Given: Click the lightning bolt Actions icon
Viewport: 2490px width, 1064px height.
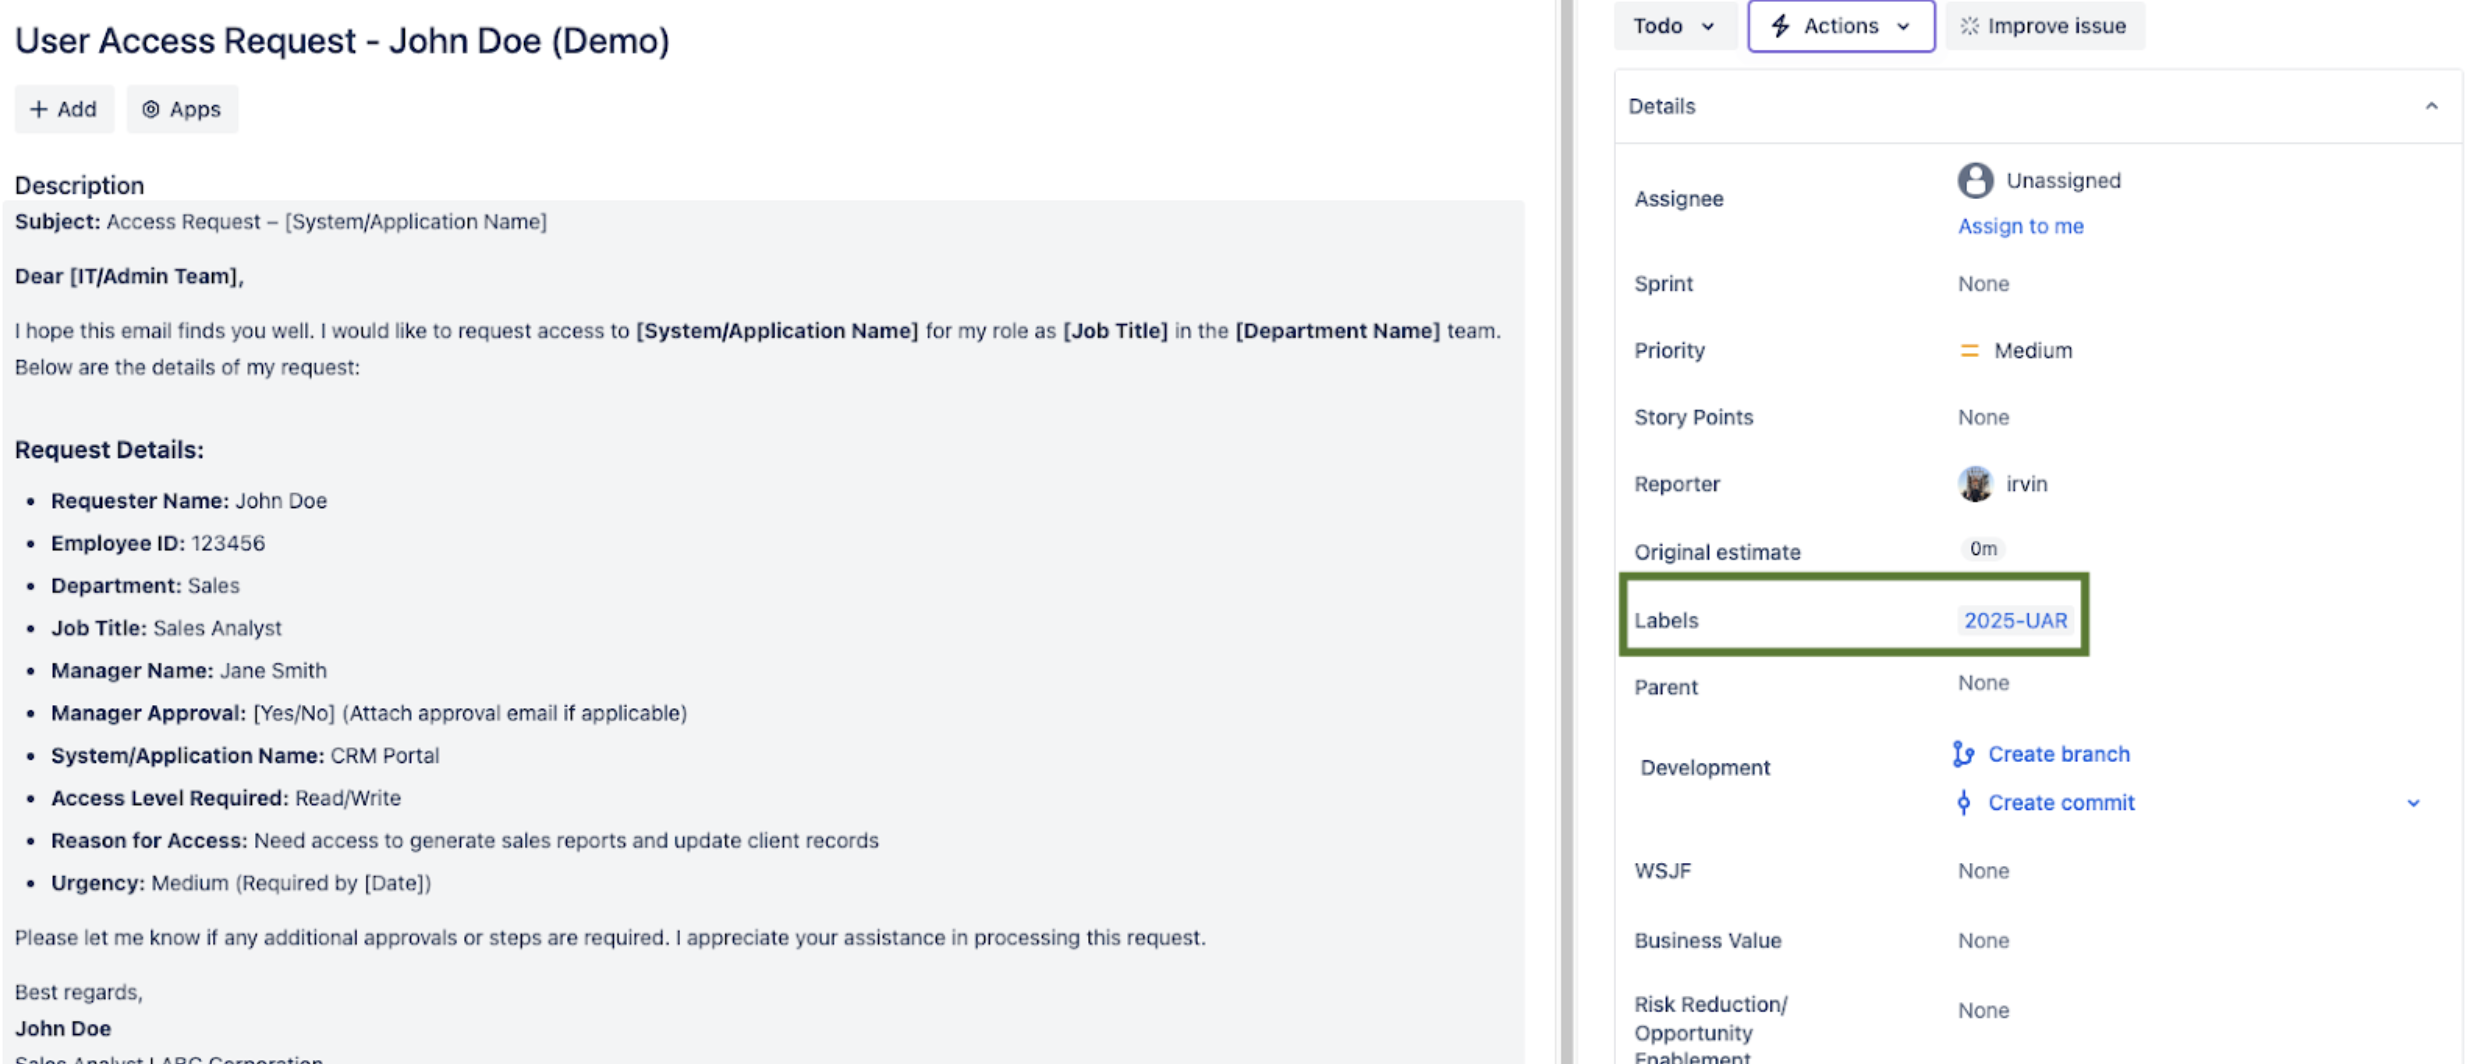Looking at the screenshot, I should coord(1780,26).
